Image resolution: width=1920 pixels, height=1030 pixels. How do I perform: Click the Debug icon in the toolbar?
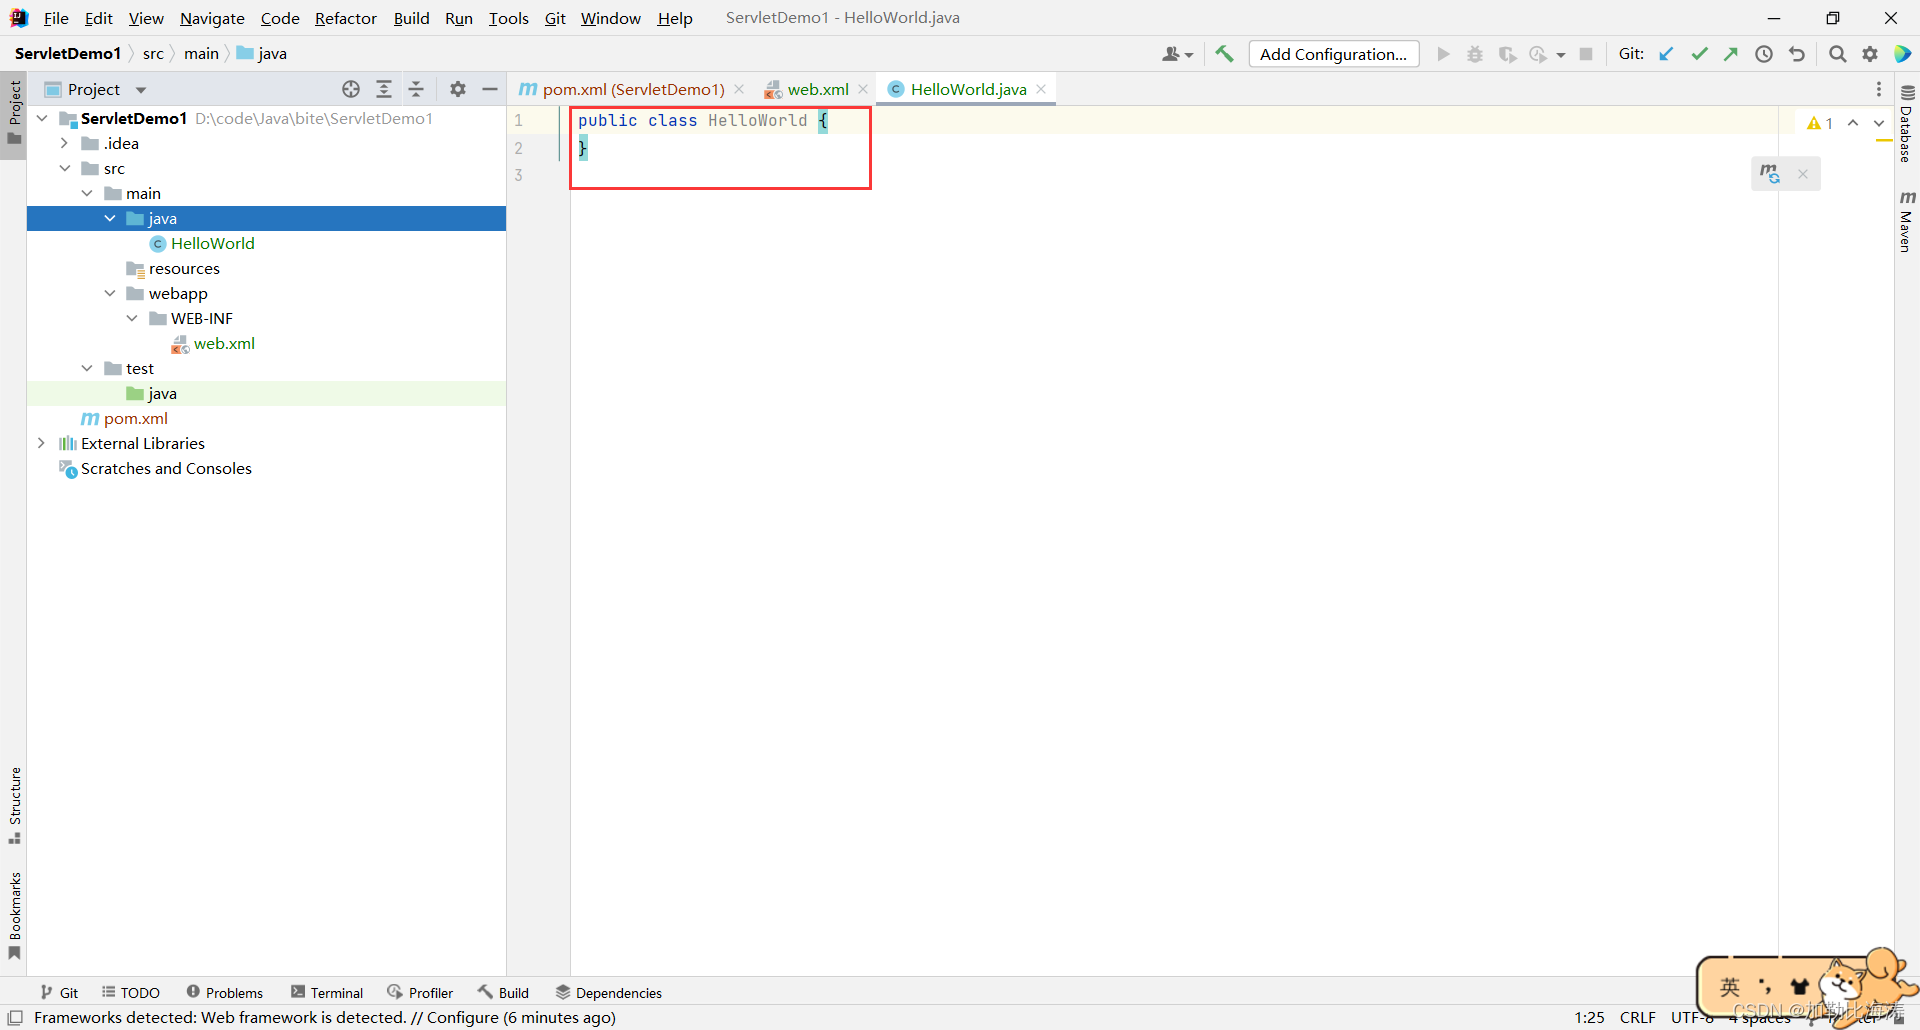coord(1475,54)
